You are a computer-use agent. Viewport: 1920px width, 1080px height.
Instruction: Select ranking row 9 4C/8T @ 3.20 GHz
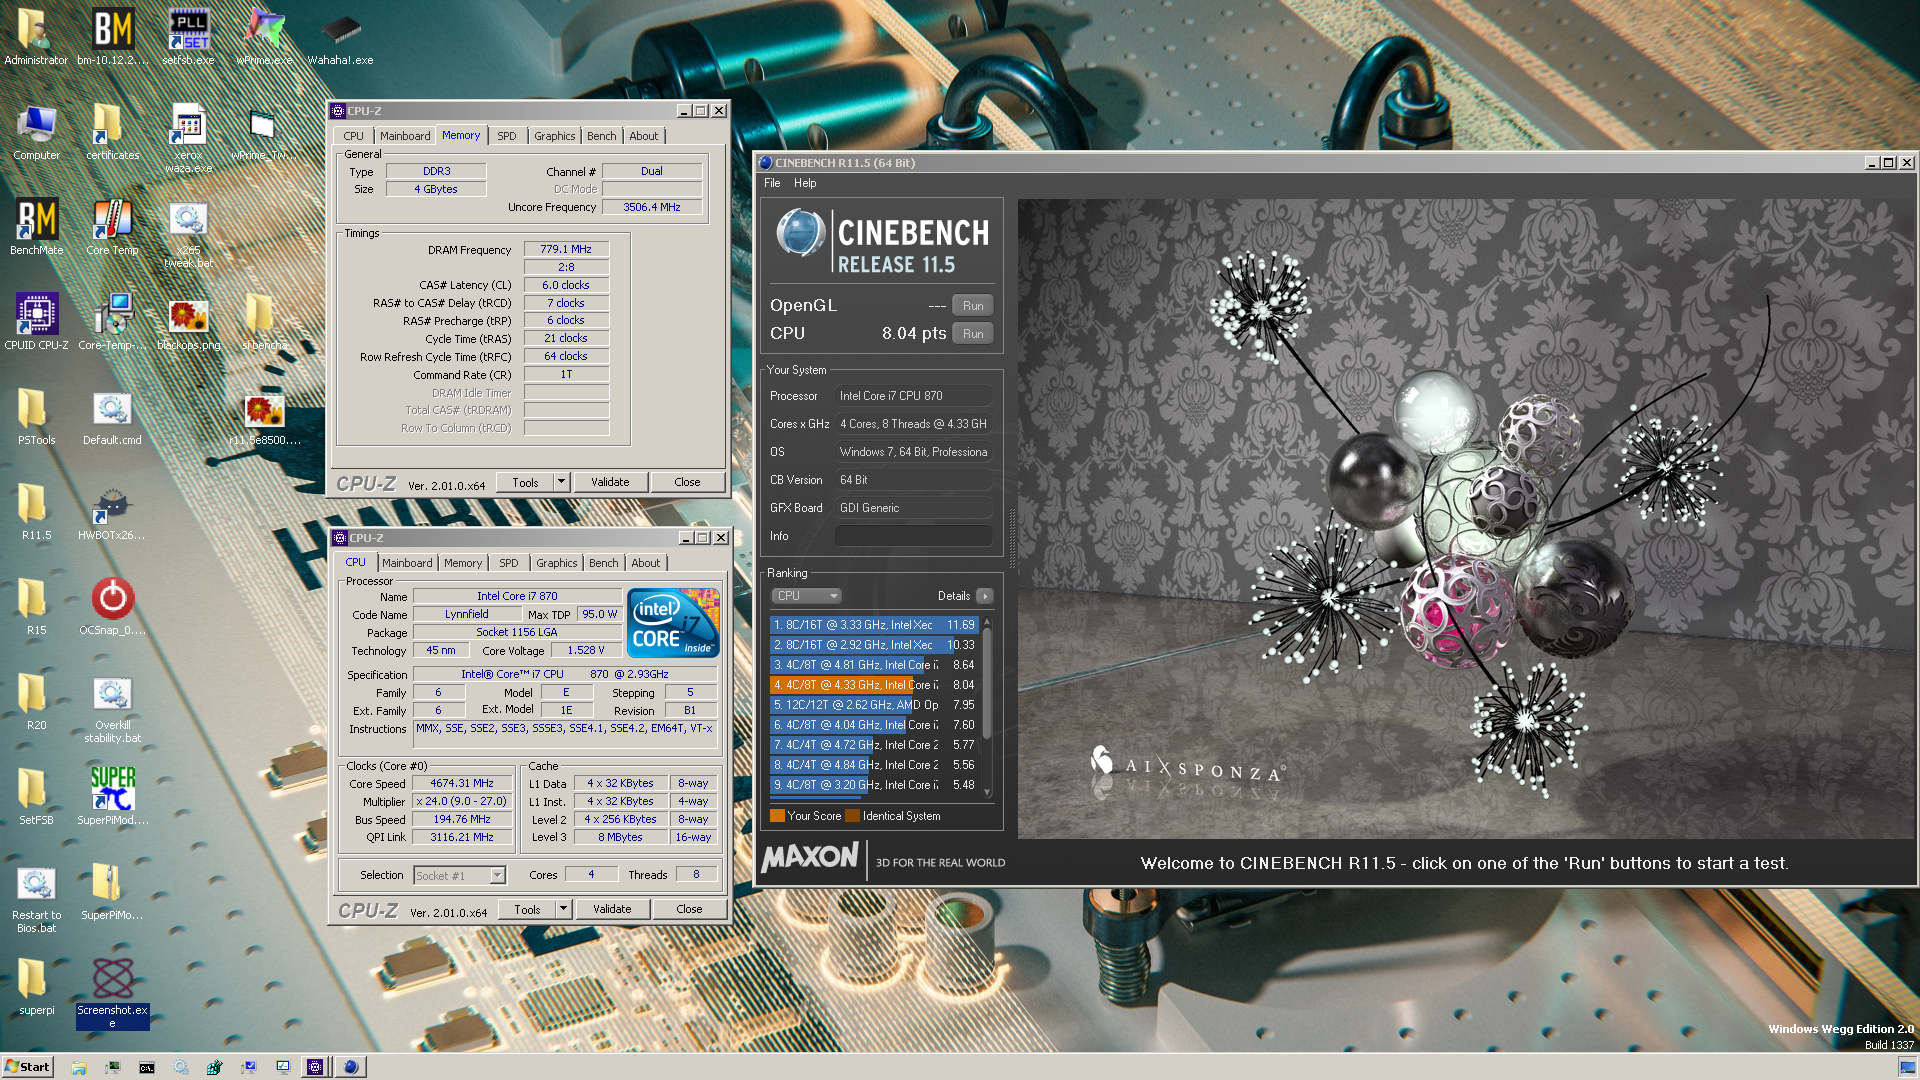(874, 785)
